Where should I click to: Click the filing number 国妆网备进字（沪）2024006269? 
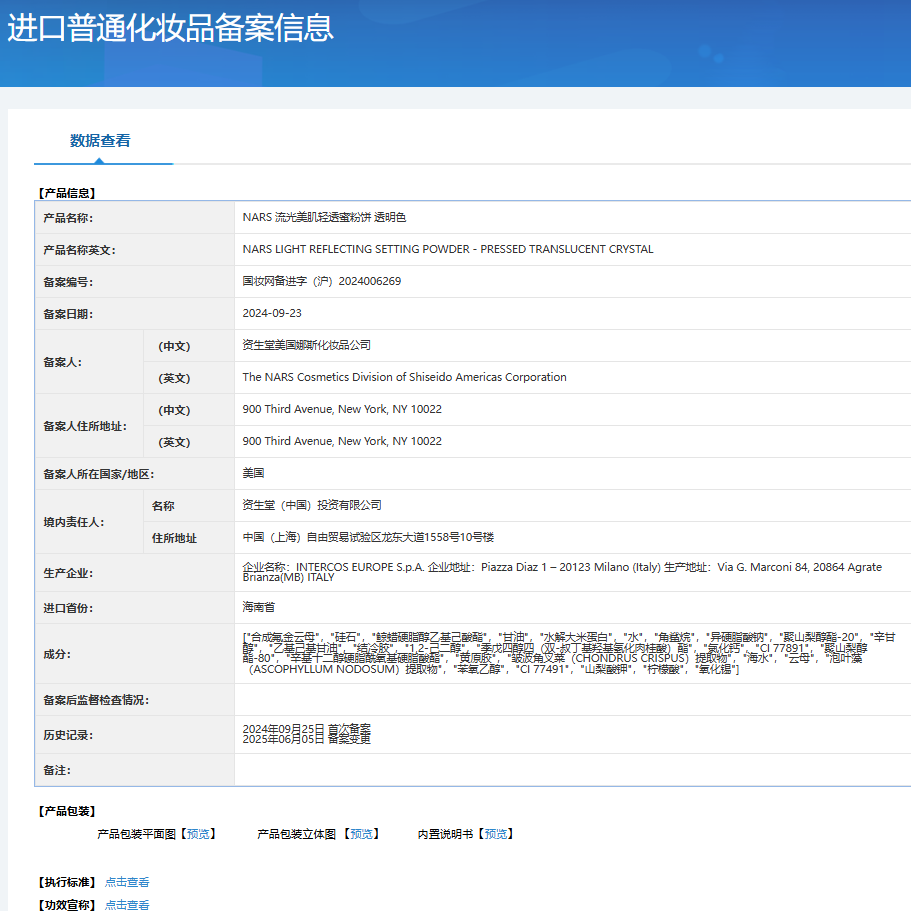pyautogui.click(x=321, y=281)
